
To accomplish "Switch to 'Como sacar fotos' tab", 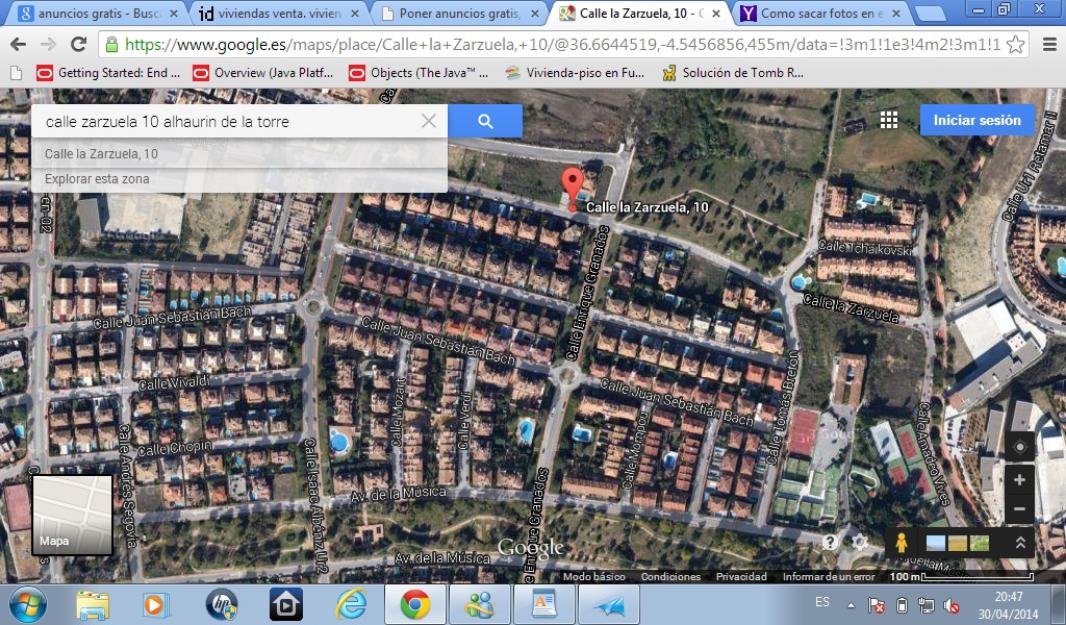I will click(x=821, y=13).
